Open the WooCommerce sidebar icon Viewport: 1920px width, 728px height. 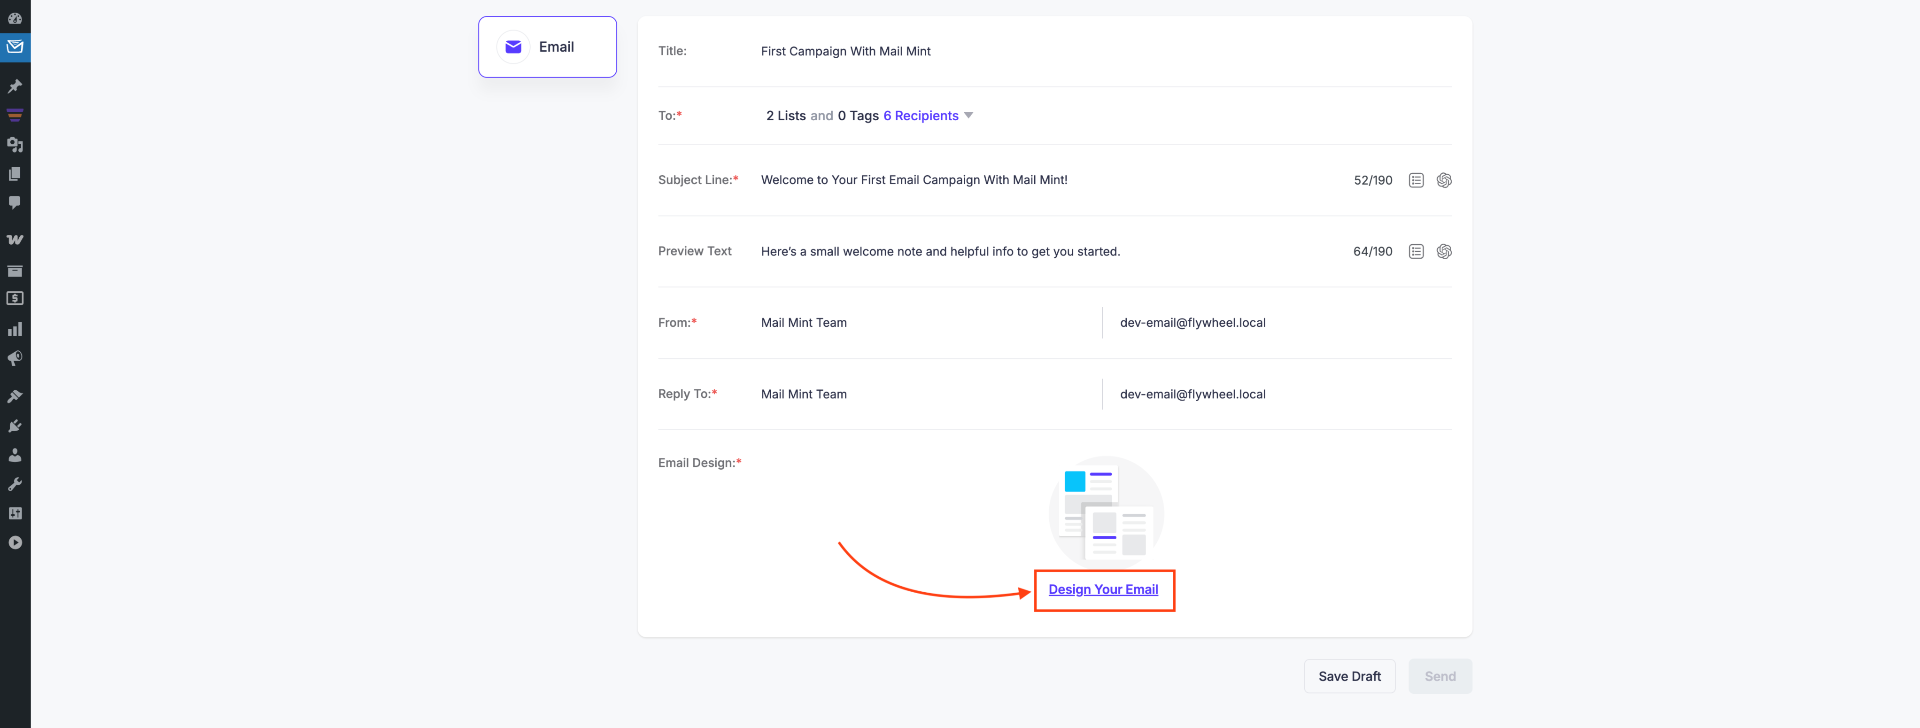[15, 240]
